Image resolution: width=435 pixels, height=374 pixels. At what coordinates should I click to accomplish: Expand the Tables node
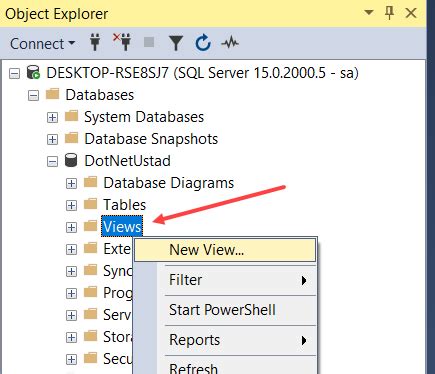(71, 205)
